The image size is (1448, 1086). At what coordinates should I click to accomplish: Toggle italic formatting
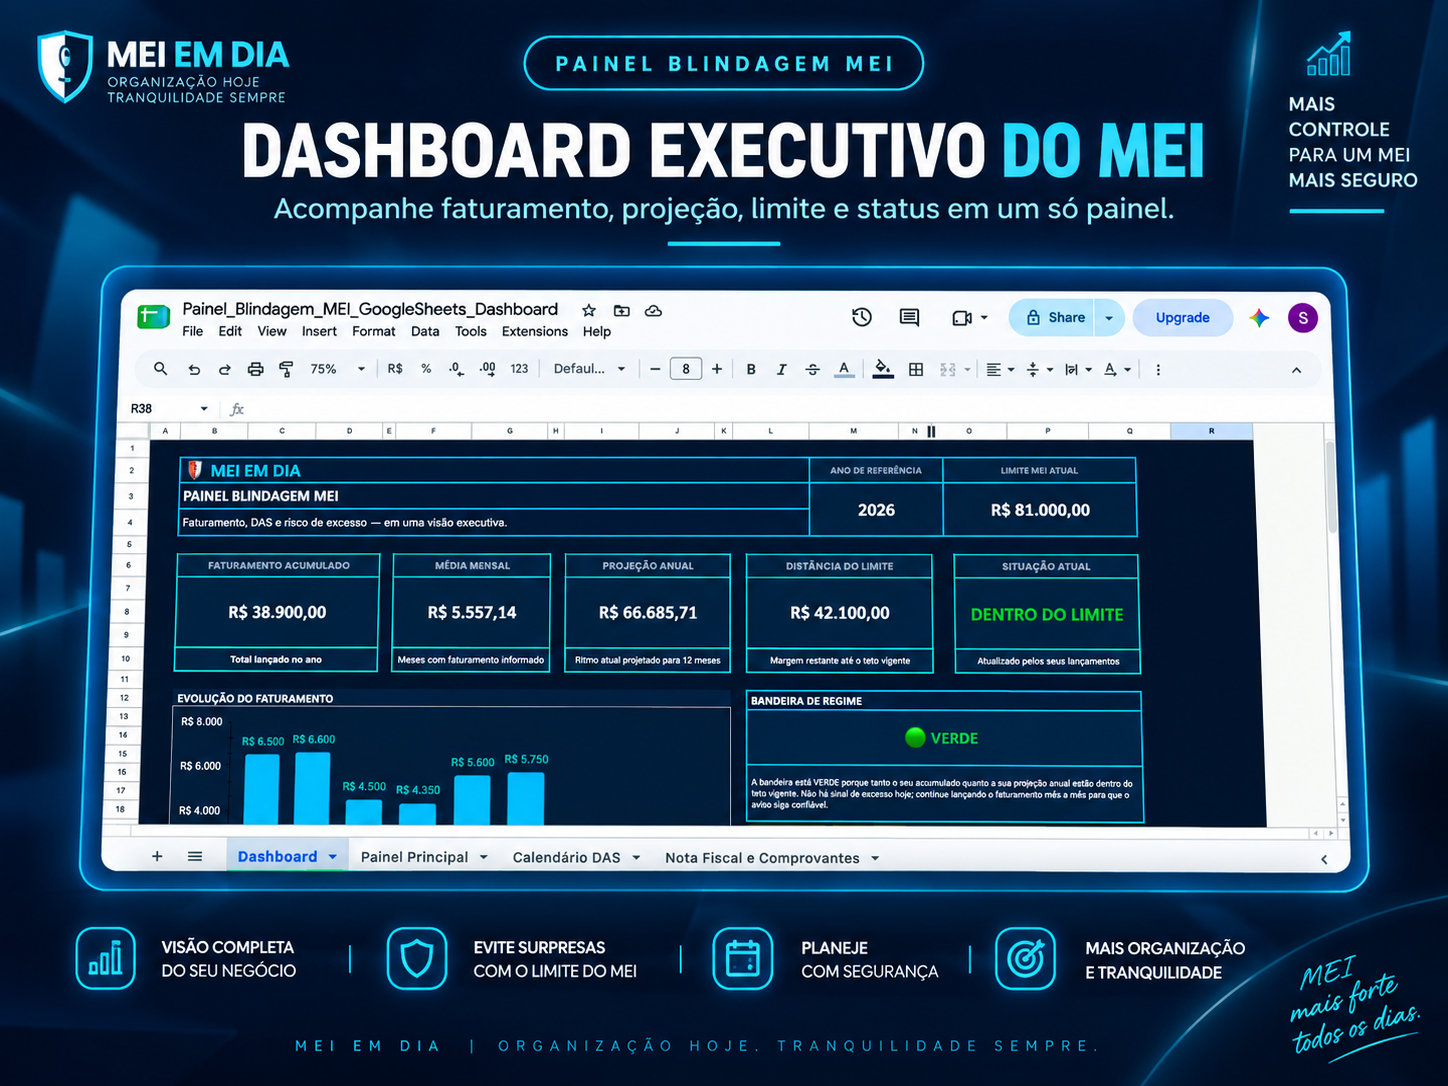(781, 369)
